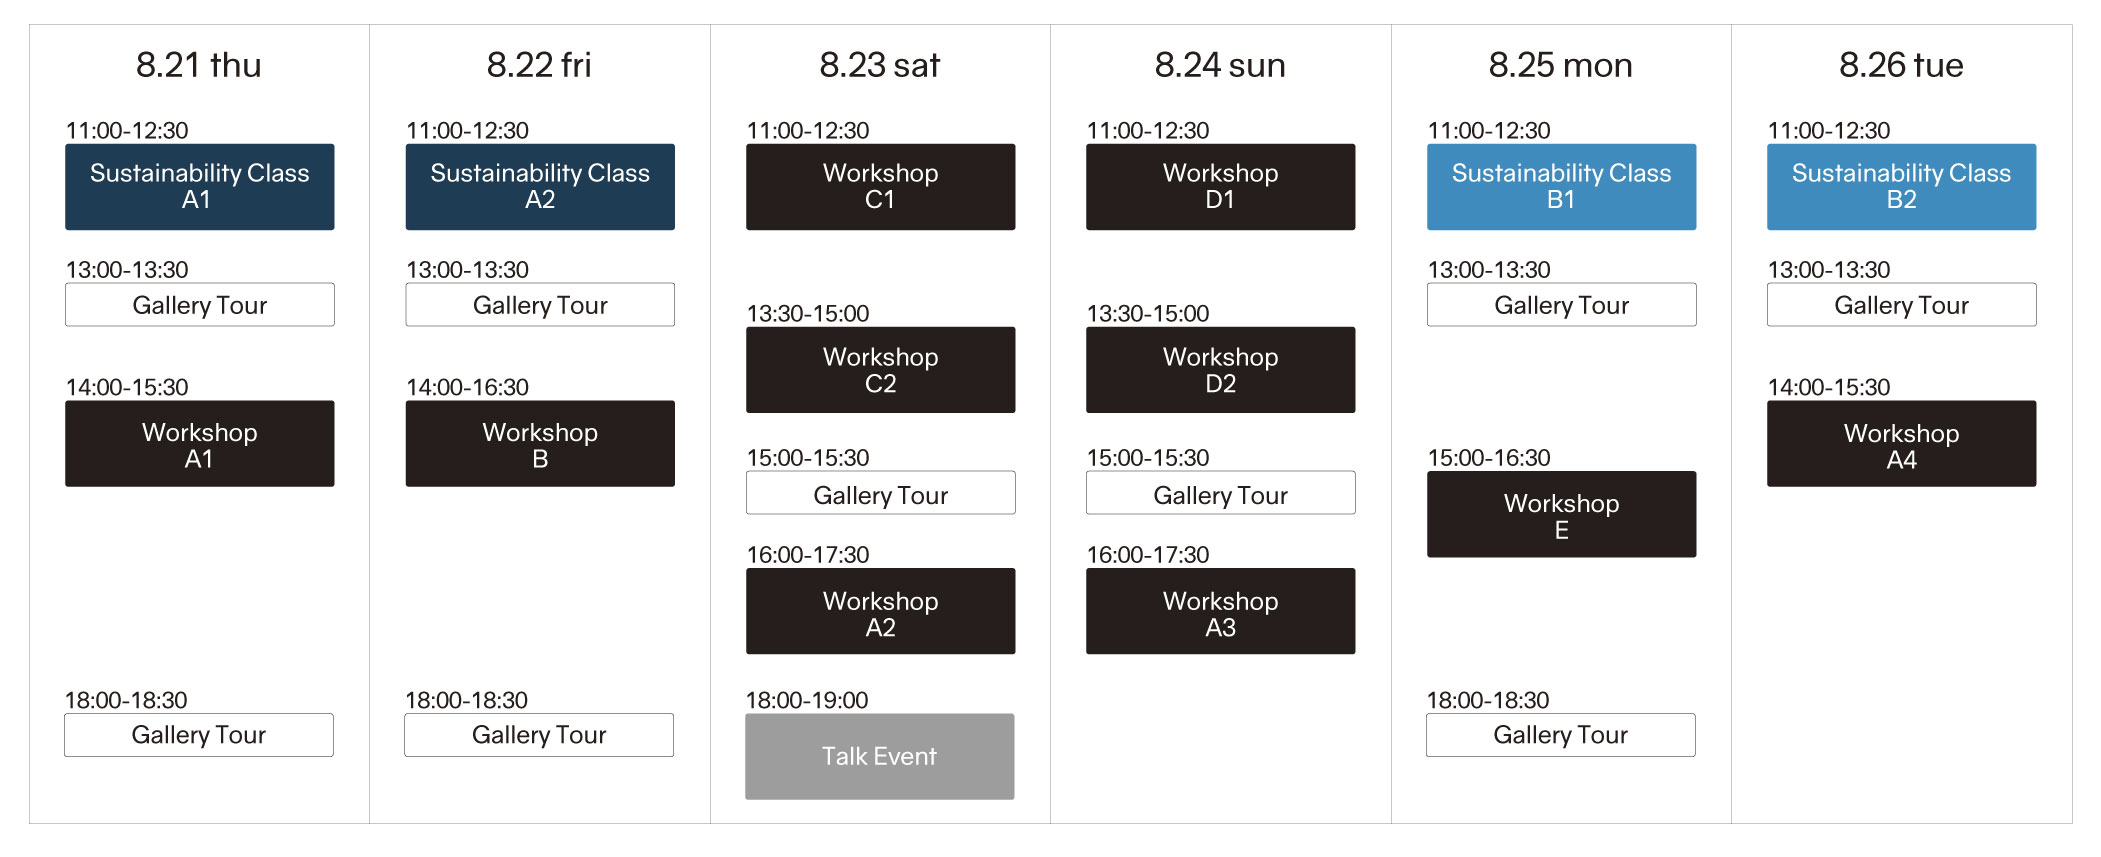Image resolution: width=2101 pixels, height=857 pixels.
Task: Open the Workshop D1 session
Action: point(1220,187)
